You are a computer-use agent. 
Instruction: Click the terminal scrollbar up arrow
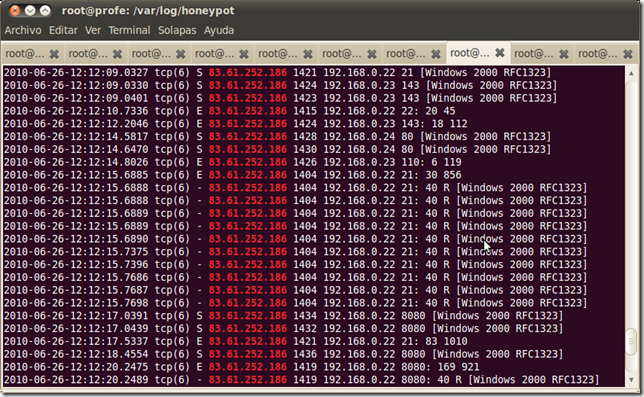631,73
